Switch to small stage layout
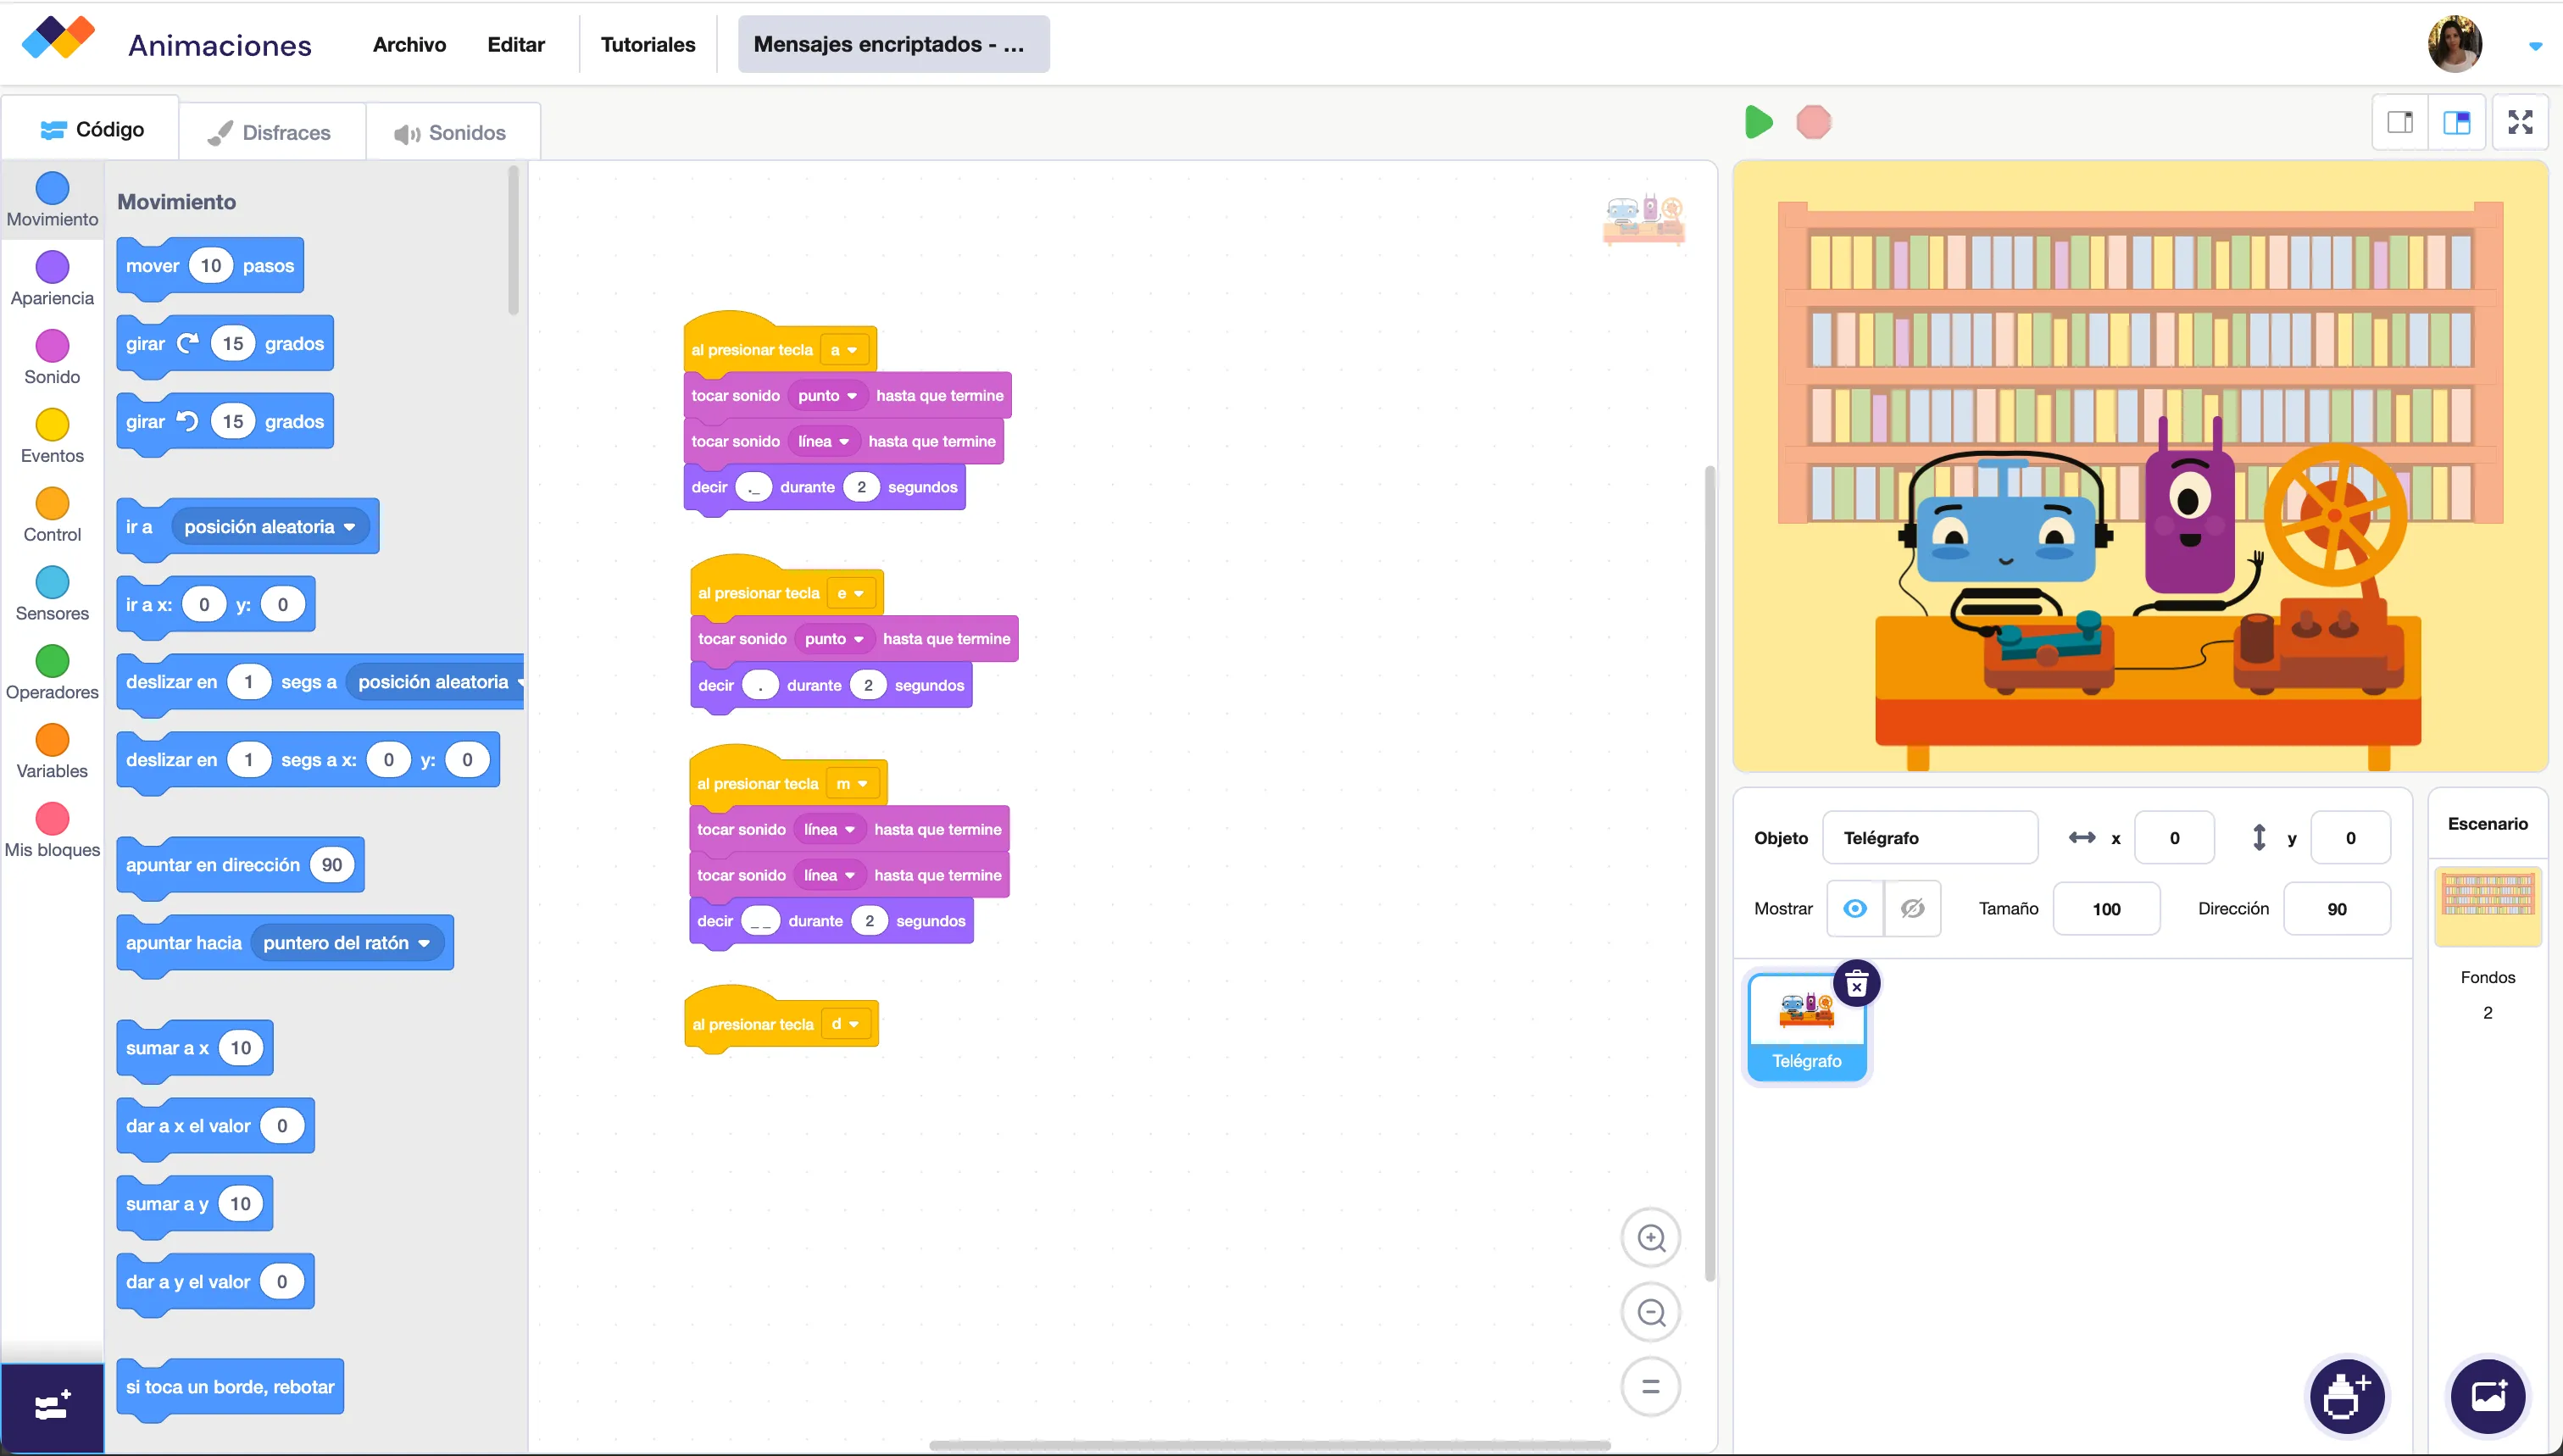Image resolution: width=2563 pixels, height=1456 pixels. click(2400, 123)
